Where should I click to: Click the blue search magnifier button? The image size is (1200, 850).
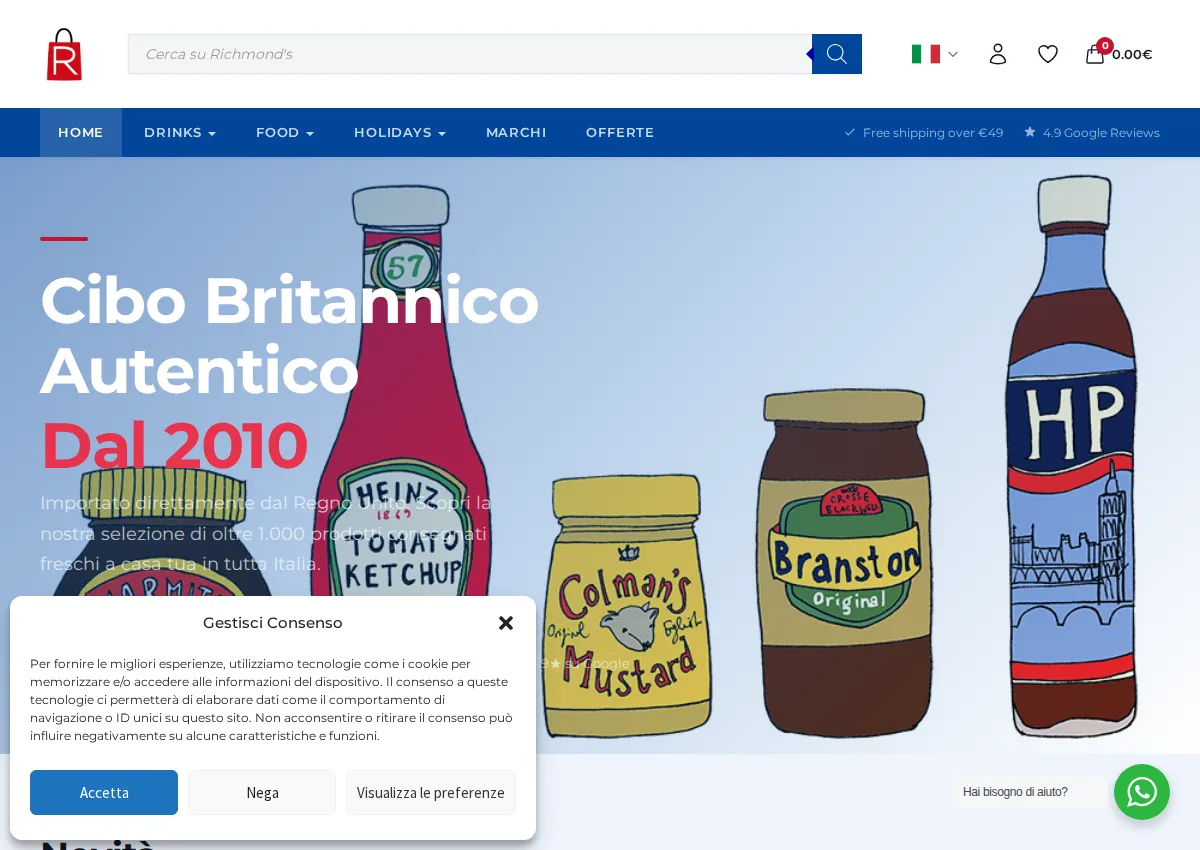click(x=837, y=54)
